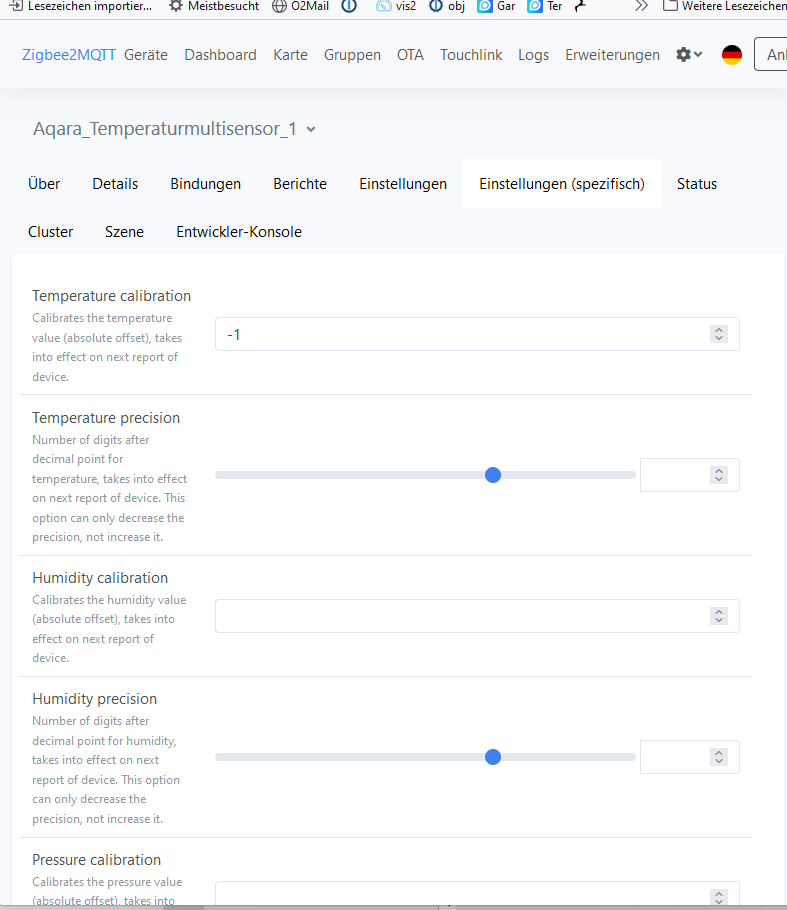Click the Humidity calibration input field
This screenshot has width=787, height=910.
(460, 616)
